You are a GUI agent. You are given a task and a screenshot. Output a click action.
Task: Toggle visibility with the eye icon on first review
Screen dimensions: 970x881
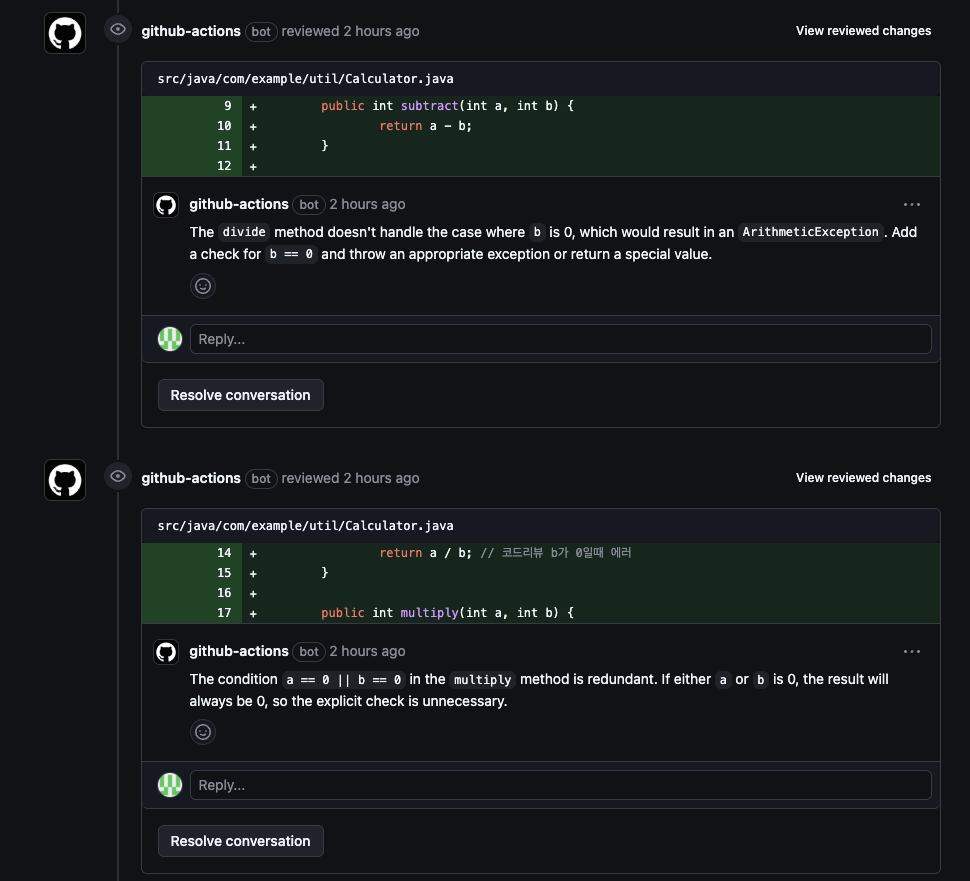pyautogui.click(x=117, y=29)
